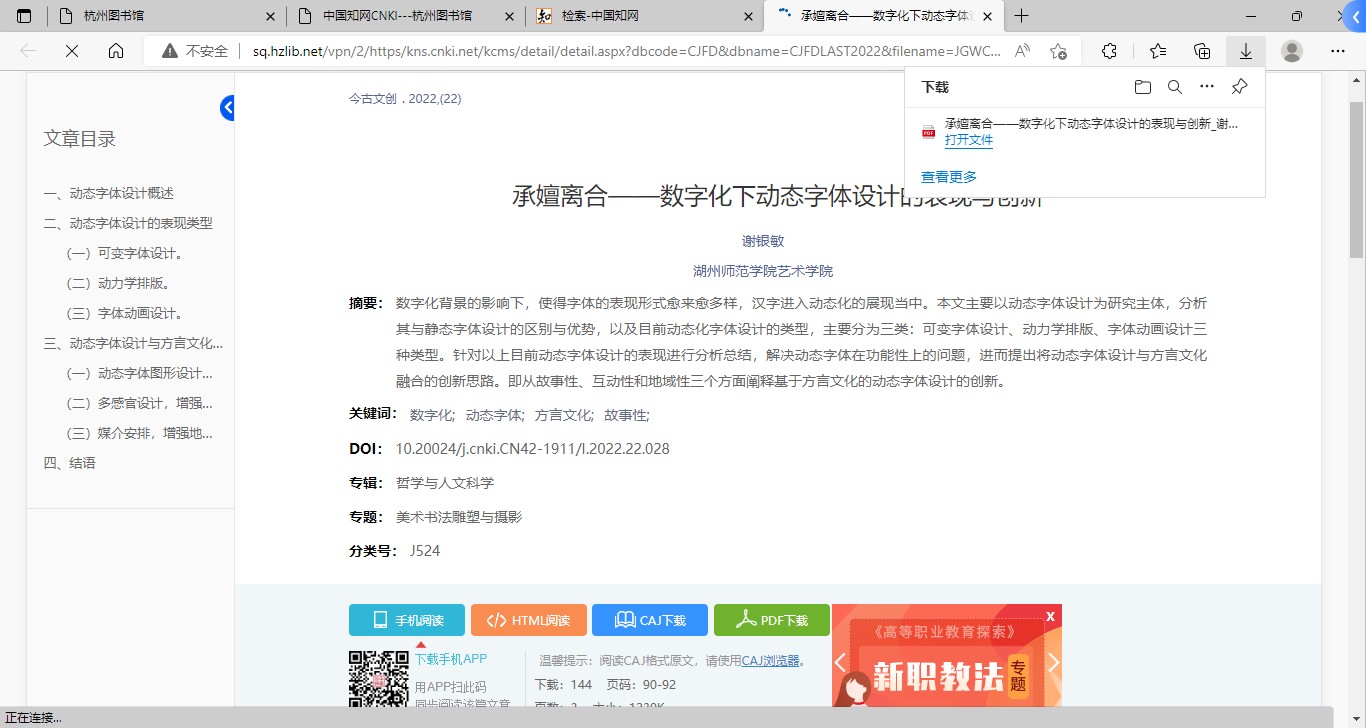Click the 下载手机APP link
1366x728 pixels.
pyautogui.click(x=451, y=659)
